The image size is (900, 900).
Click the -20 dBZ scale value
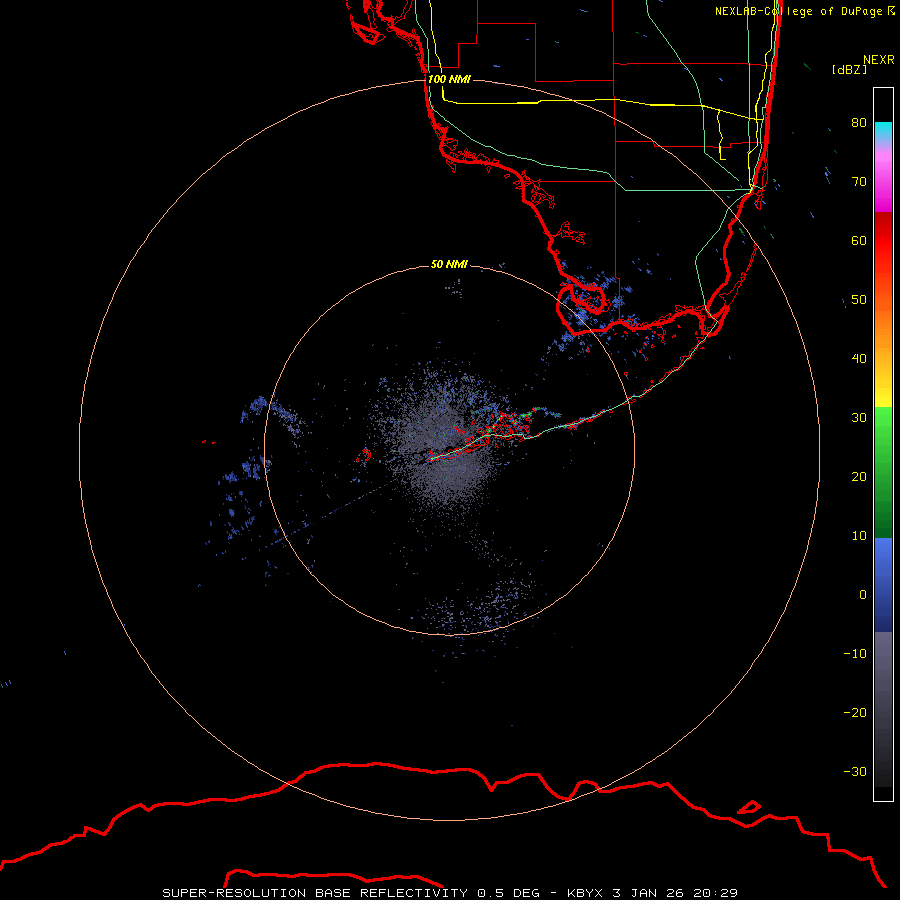pyautogui.click(x=855, y=712)
